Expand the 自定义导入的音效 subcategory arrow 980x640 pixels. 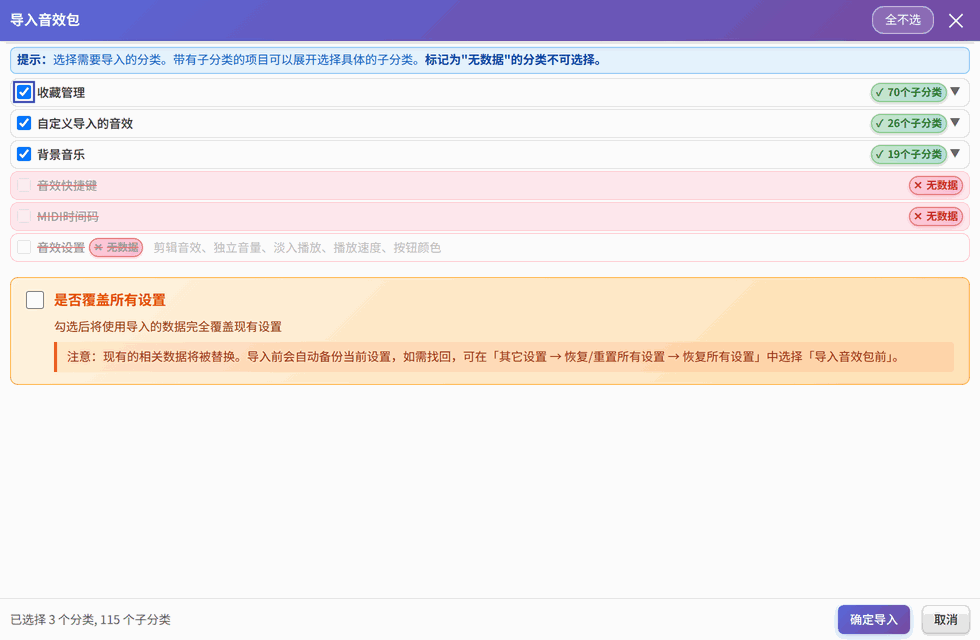pos(955,123)
